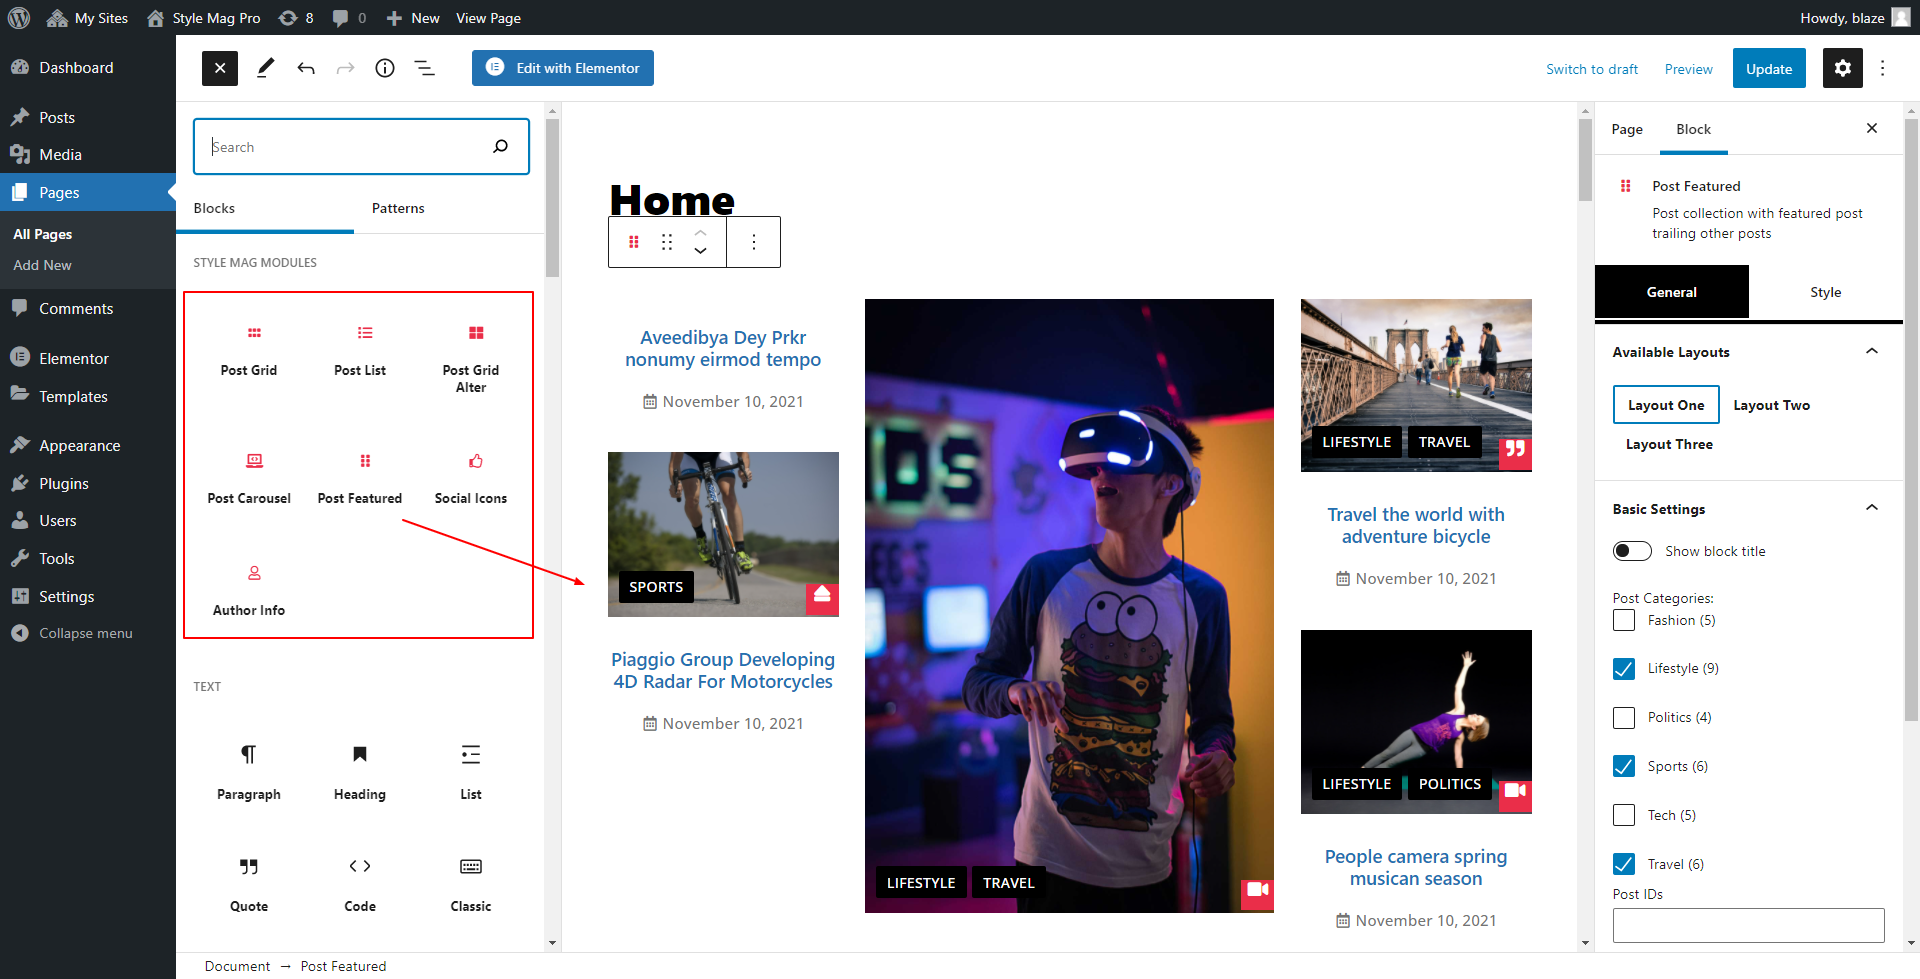
Task: Check the Fashion (5) category checkbox
Action: [x=1624, y=620]
